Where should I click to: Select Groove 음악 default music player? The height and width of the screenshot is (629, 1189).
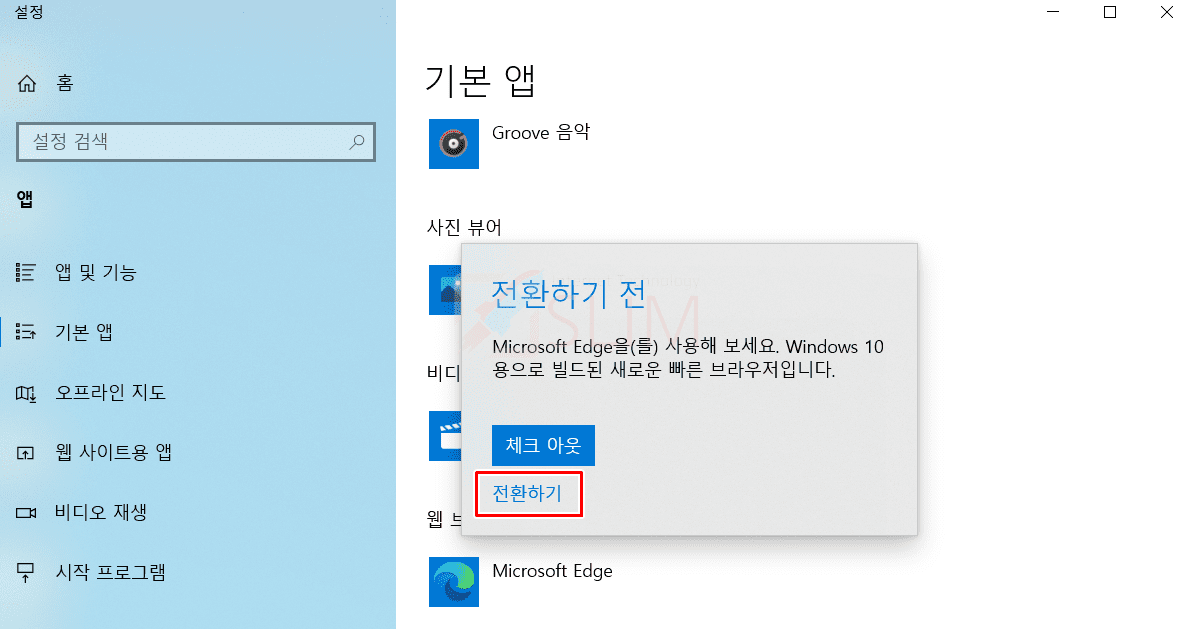pyautogui.click(x=541, y=133)
